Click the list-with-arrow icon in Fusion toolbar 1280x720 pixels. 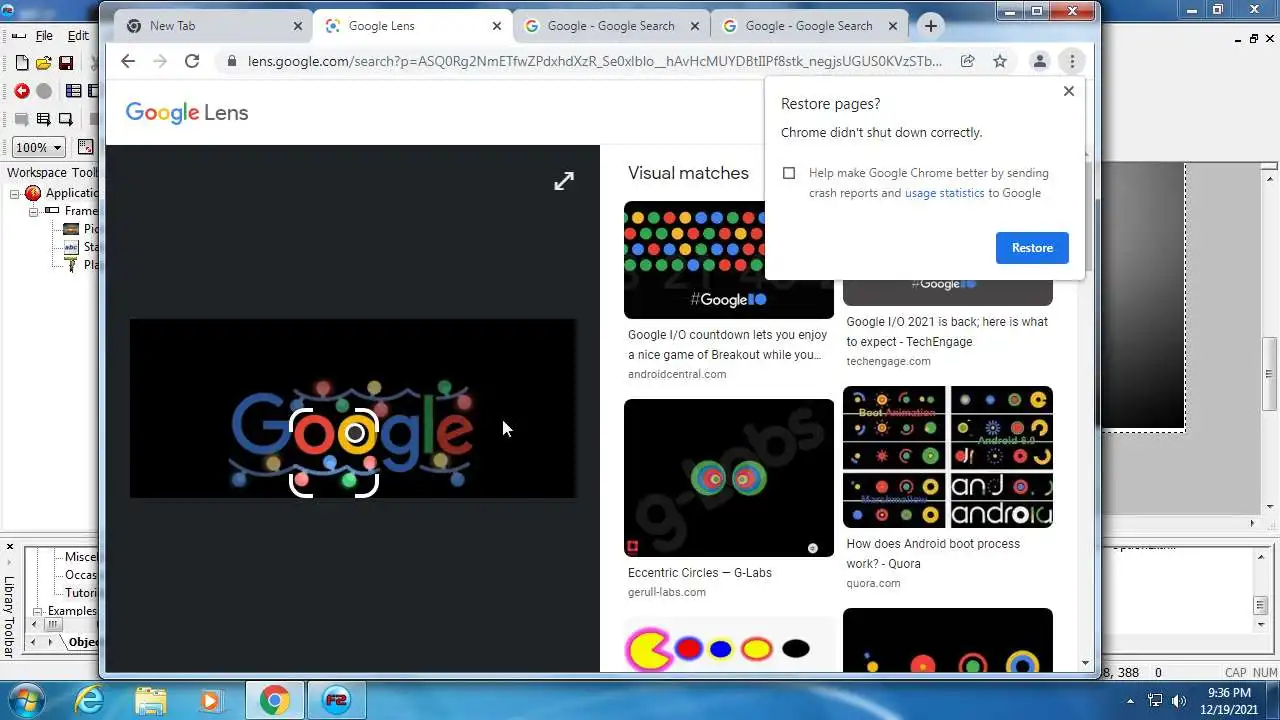44,119
